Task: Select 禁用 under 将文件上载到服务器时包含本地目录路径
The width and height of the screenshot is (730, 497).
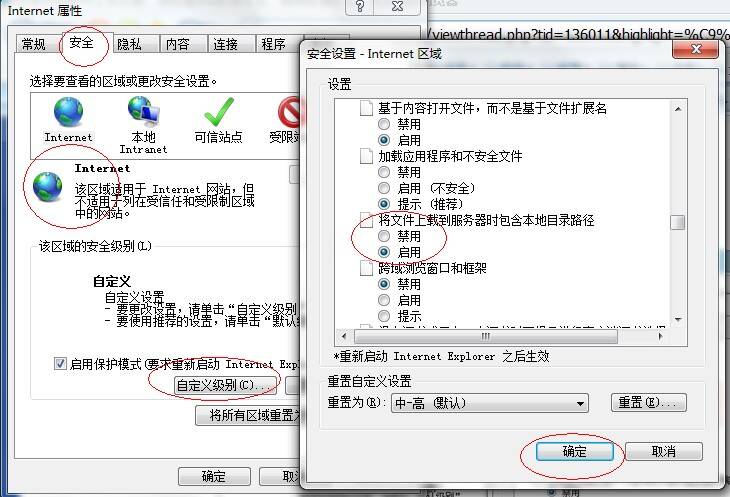Action: coord(384,236)
